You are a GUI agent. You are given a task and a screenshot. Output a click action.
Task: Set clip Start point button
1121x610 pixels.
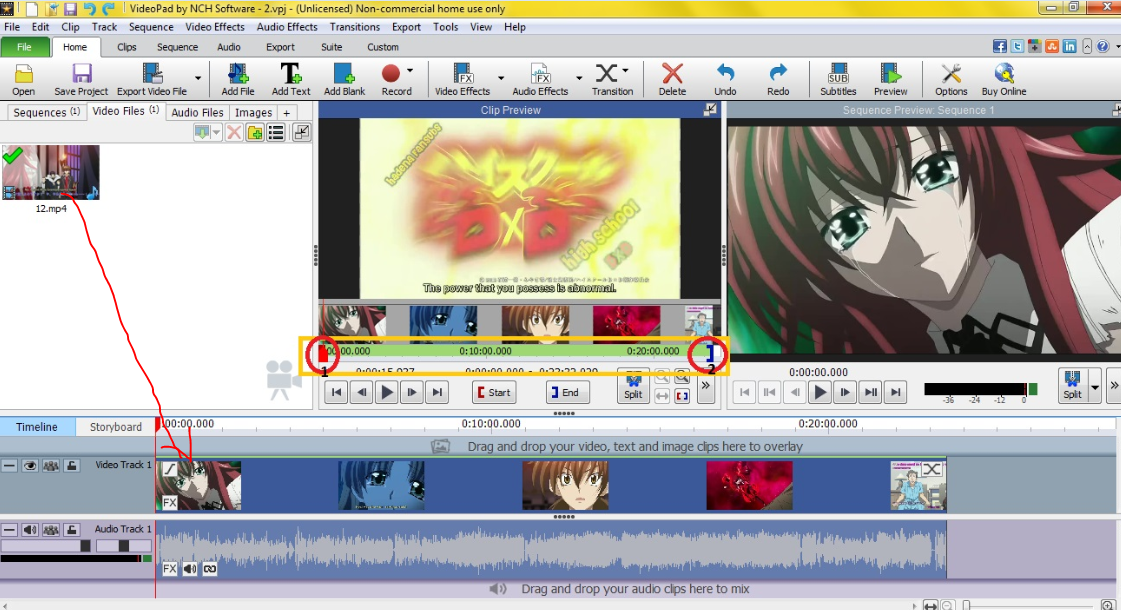493,392
